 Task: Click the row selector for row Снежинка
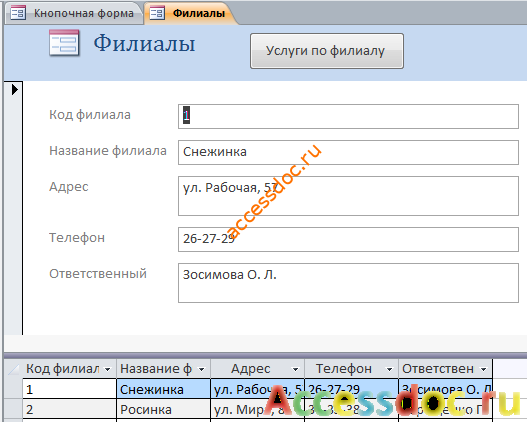coord(13,389)
